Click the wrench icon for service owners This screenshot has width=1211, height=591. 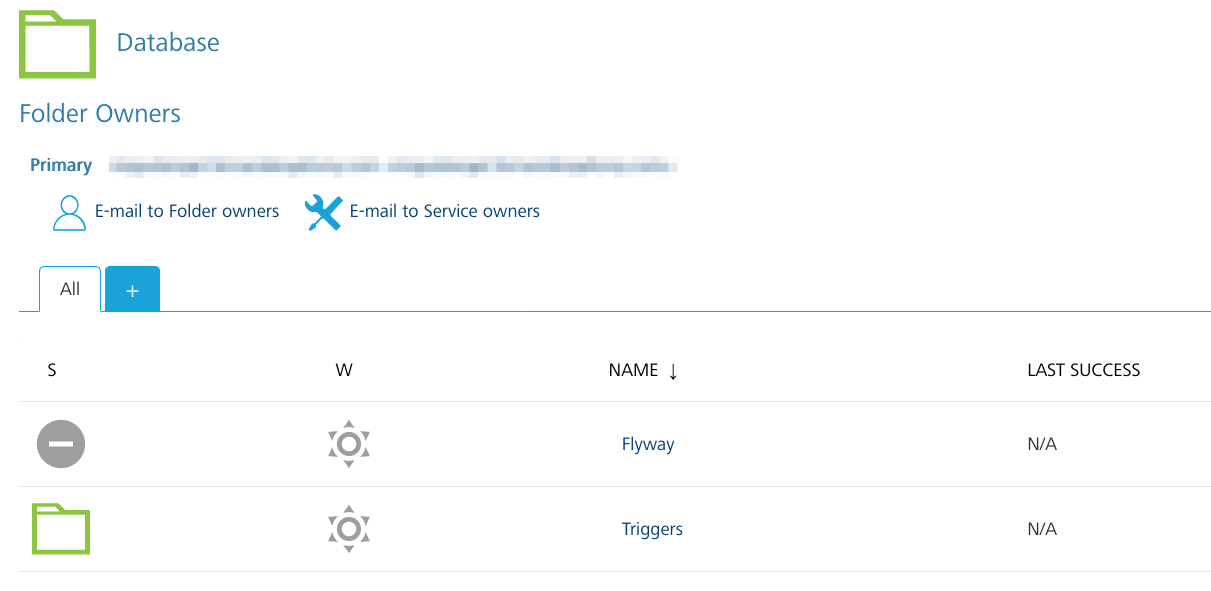pyautogui.click(x=323, y=213)
